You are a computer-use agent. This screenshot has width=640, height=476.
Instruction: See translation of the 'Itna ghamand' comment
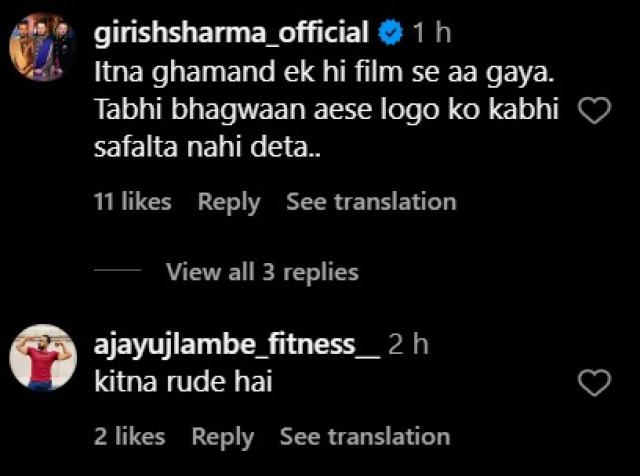click(370, 202)
